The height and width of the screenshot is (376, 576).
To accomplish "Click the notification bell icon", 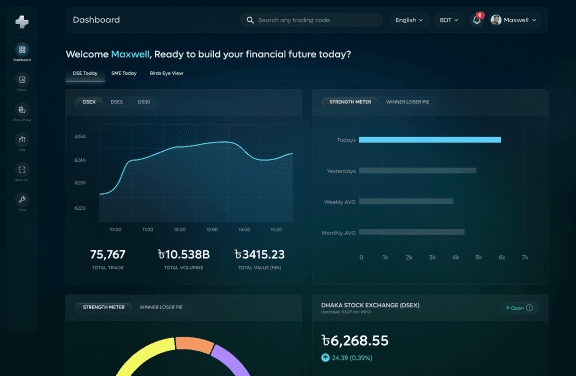I will click(477, 20).
